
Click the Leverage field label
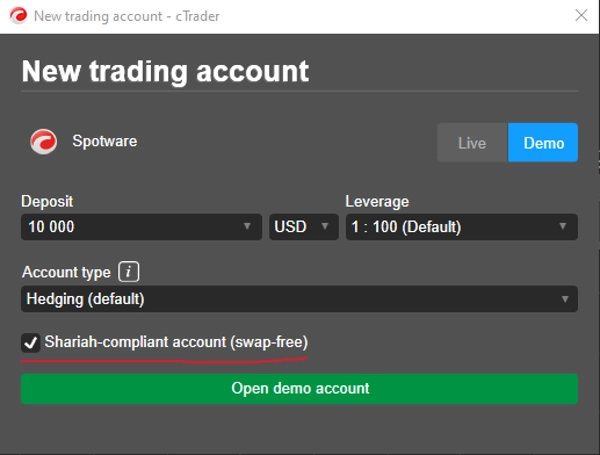click(377, 202)
